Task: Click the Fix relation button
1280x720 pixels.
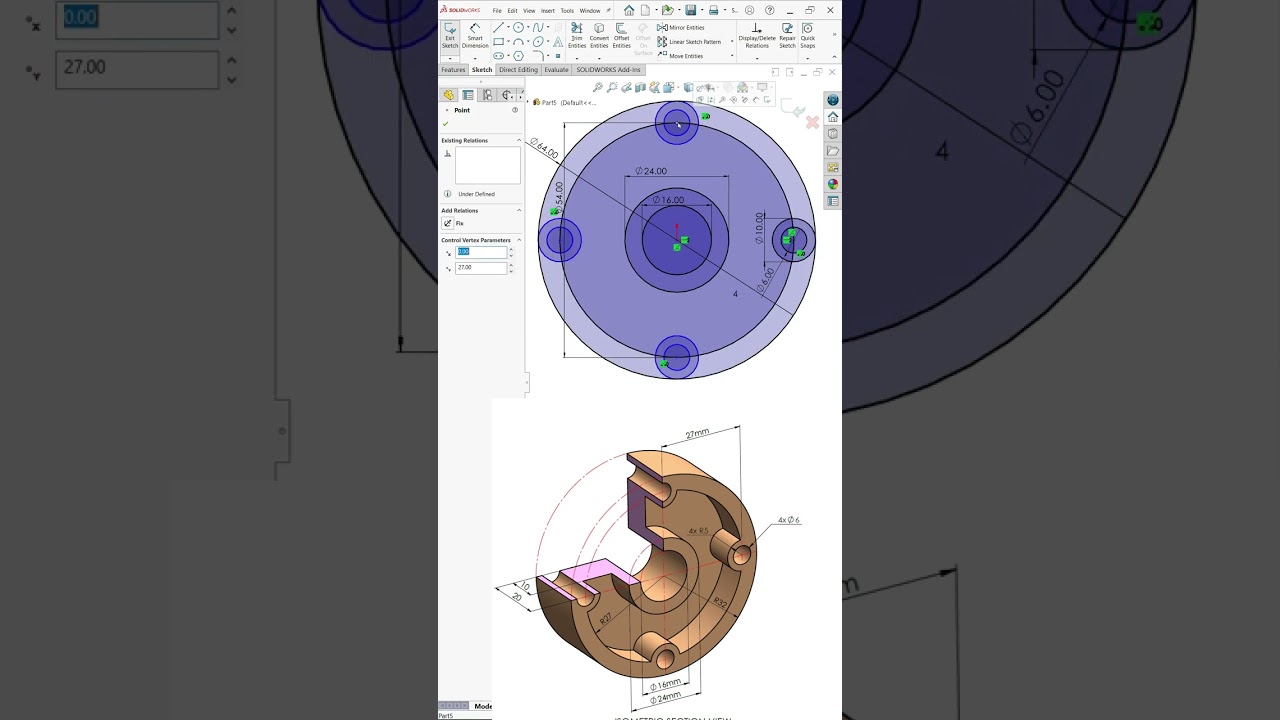Action: coord(447,223)
